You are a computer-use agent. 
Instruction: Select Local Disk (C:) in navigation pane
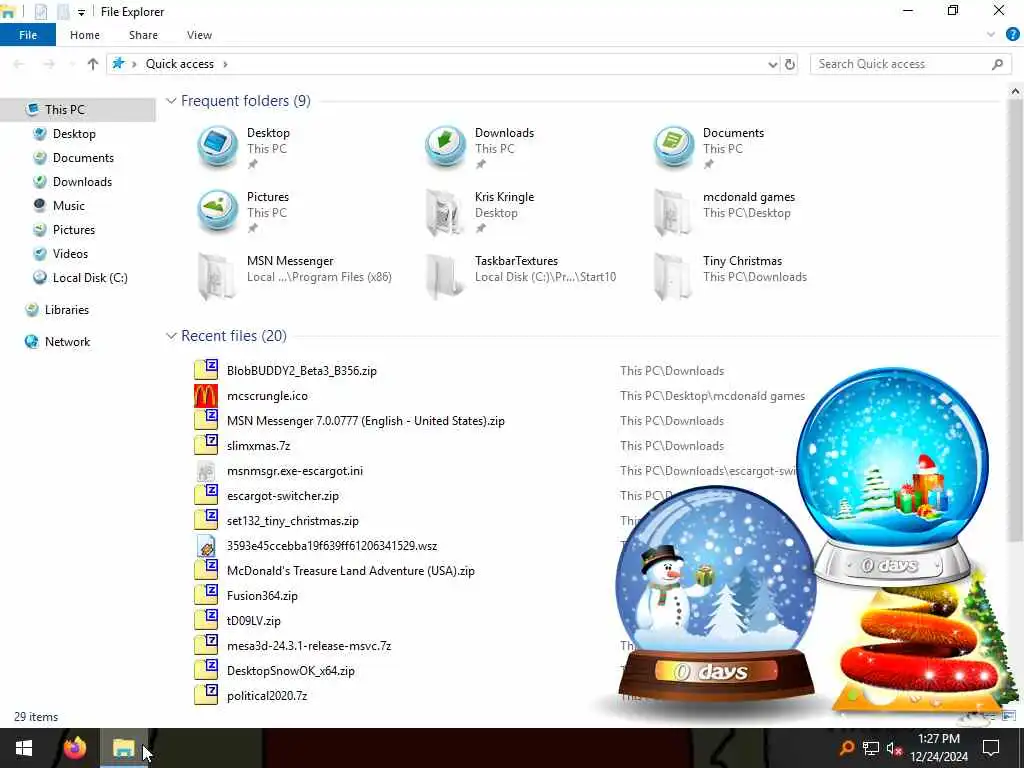[90, 278]
